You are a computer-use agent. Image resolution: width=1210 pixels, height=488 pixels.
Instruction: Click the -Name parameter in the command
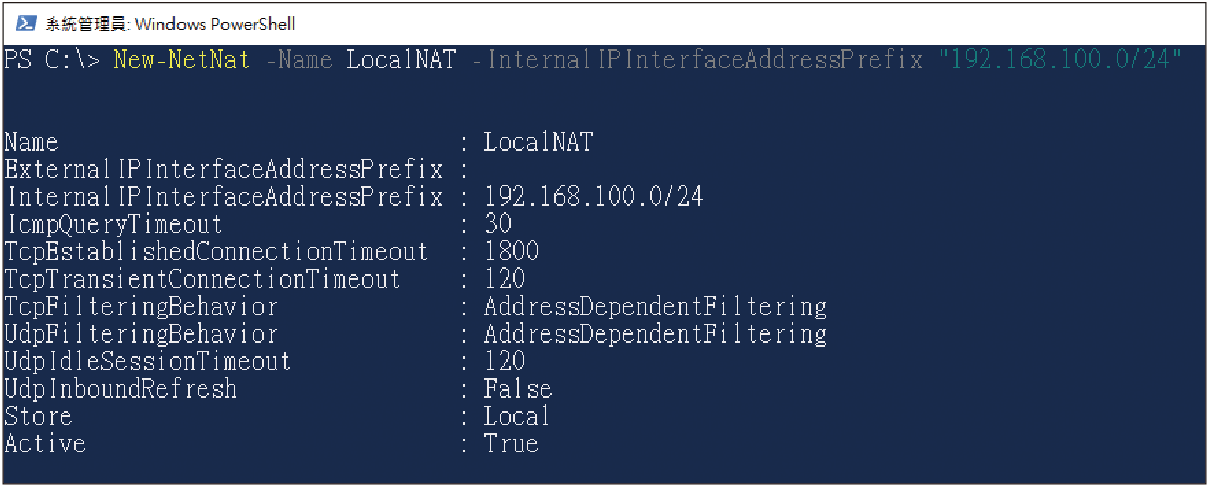click(299, 59)
